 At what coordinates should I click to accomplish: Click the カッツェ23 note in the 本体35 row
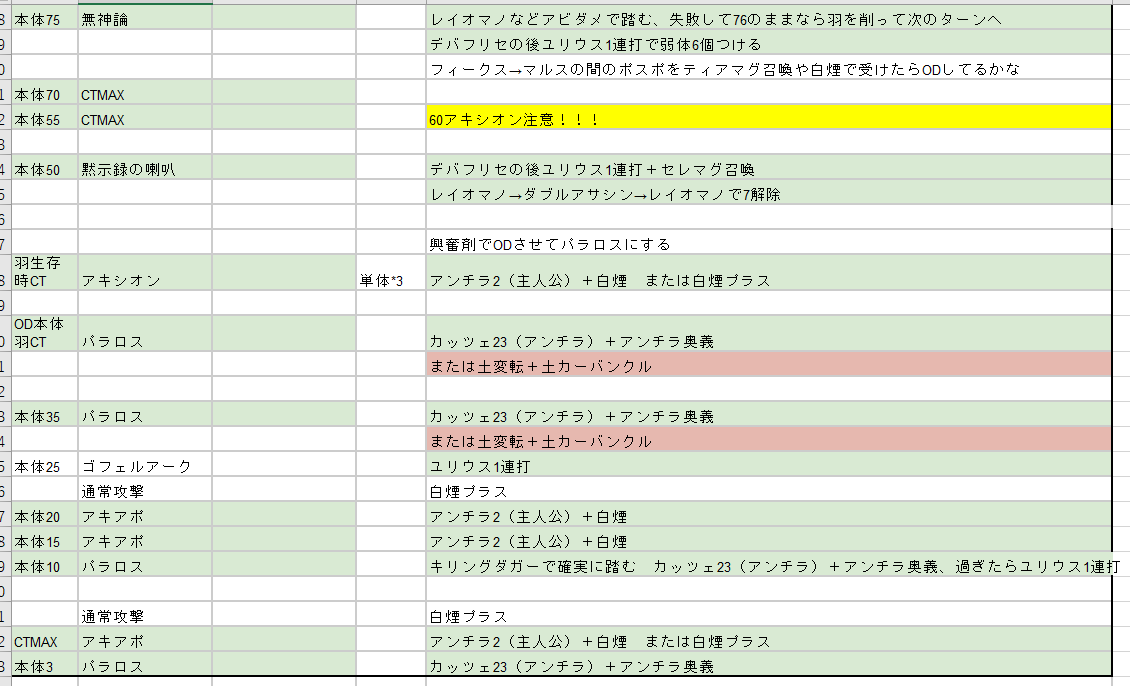pyautogui.click(x=768, y=415)
